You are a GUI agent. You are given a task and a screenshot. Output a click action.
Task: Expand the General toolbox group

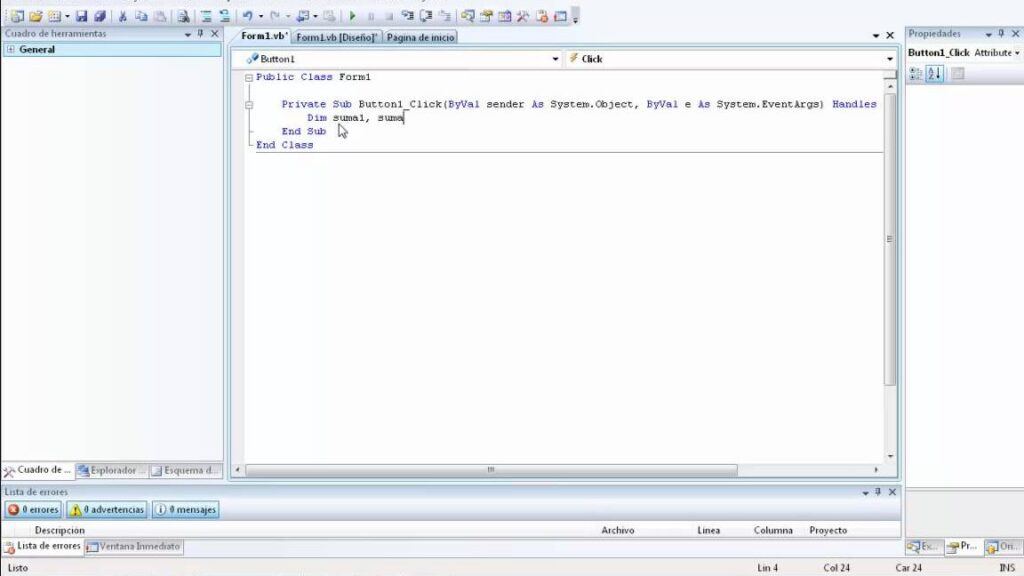(10, 50)
